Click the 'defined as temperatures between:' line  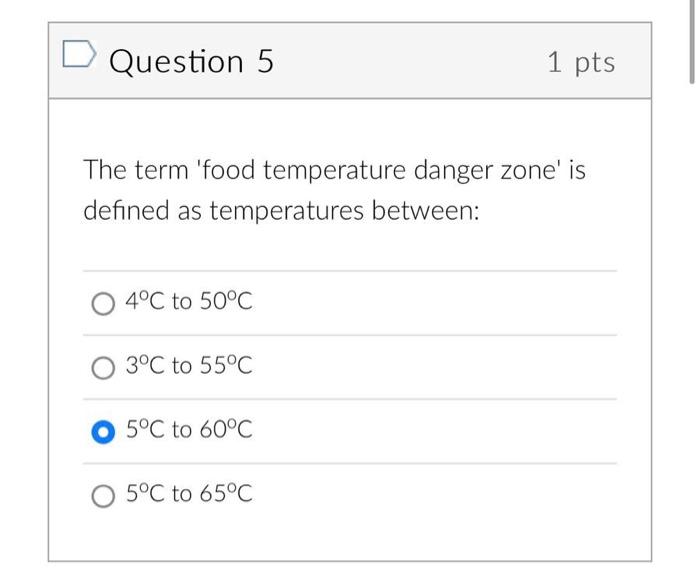(x=282, y=212)
